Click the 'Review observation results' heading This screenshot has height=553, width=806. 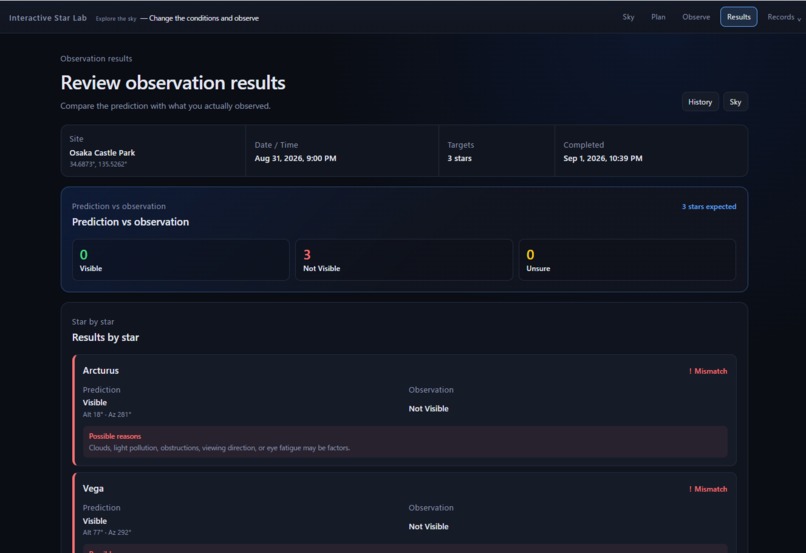coord(173,83)
